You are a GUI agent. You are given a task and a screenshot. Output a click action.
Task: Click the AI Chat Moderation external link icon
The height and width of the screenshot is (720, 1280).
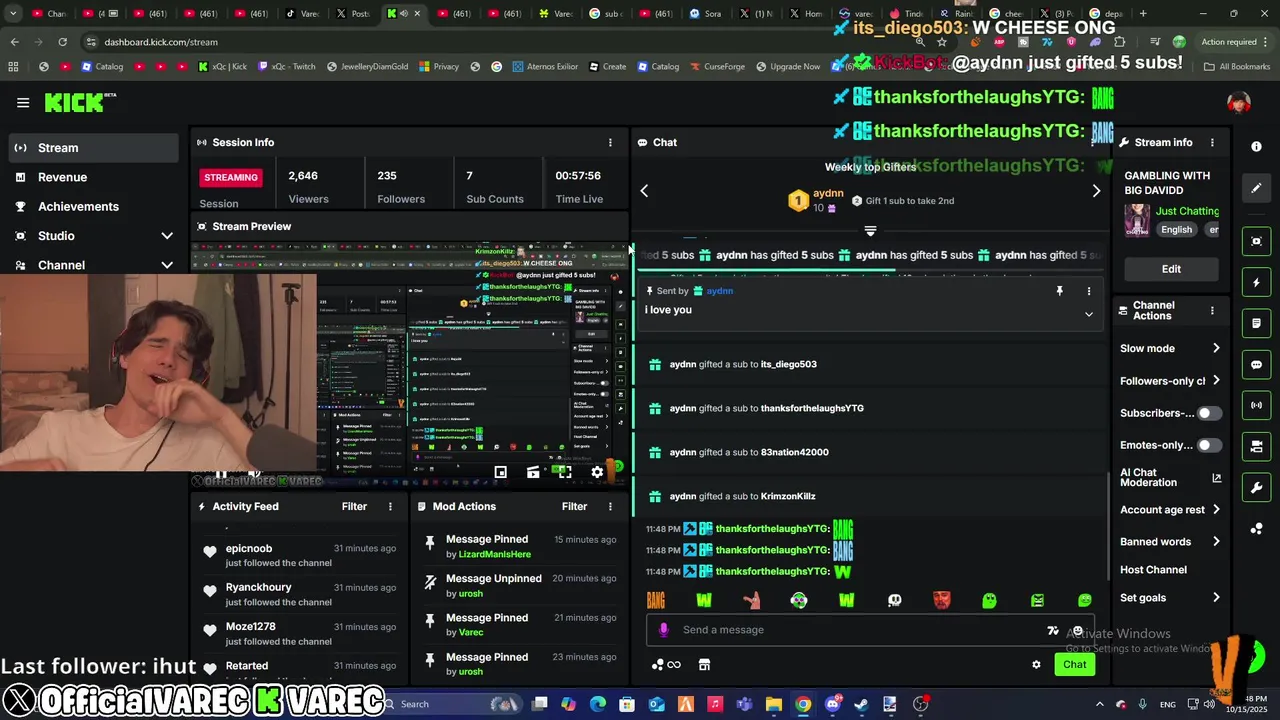point(1217,478)
